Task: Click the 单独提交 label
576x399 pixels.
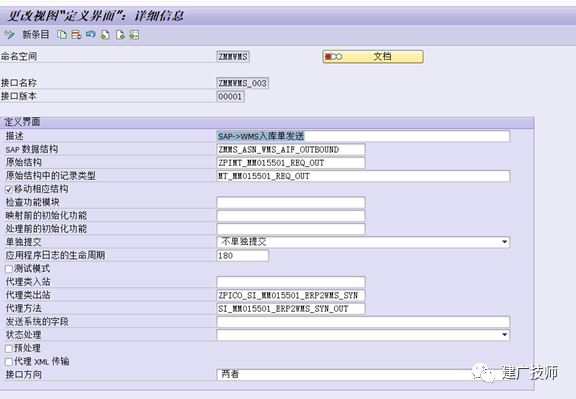Action: [x=24, y=242]
